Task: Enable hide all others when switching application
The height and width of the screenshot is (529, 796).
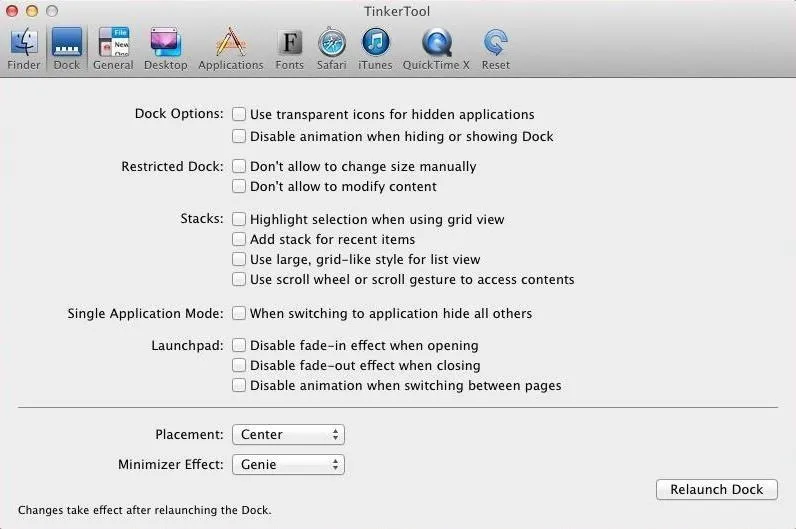Action: [239, 313]
